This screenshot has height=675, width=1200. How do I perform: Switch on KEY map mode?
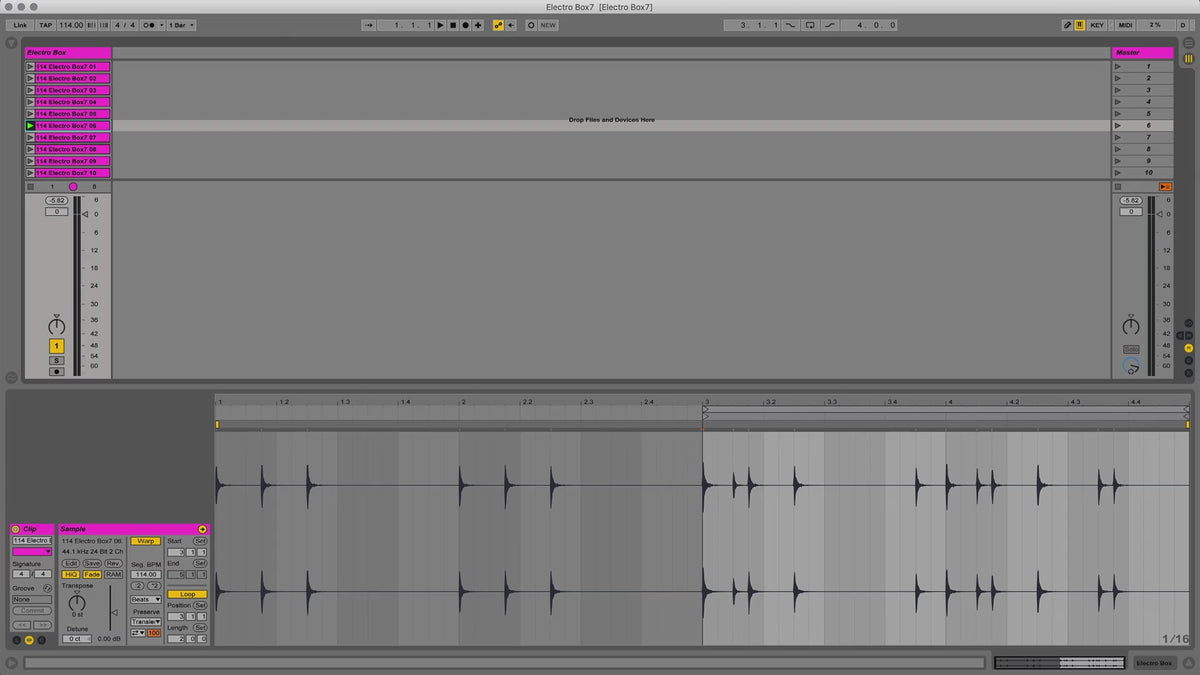tap(1097, 25)
